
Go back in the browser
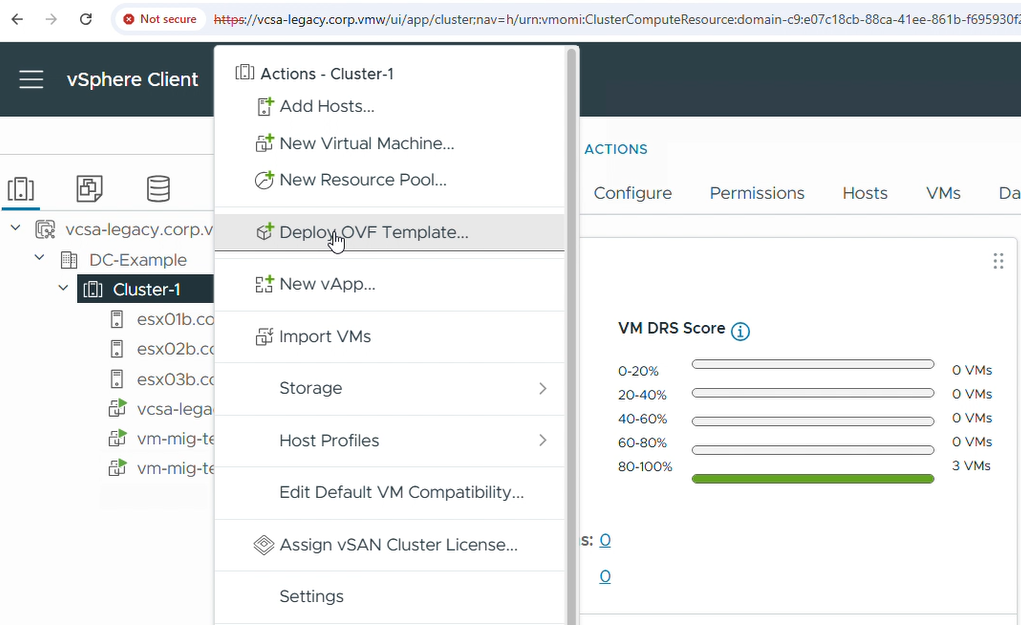[x=18, y=19]
